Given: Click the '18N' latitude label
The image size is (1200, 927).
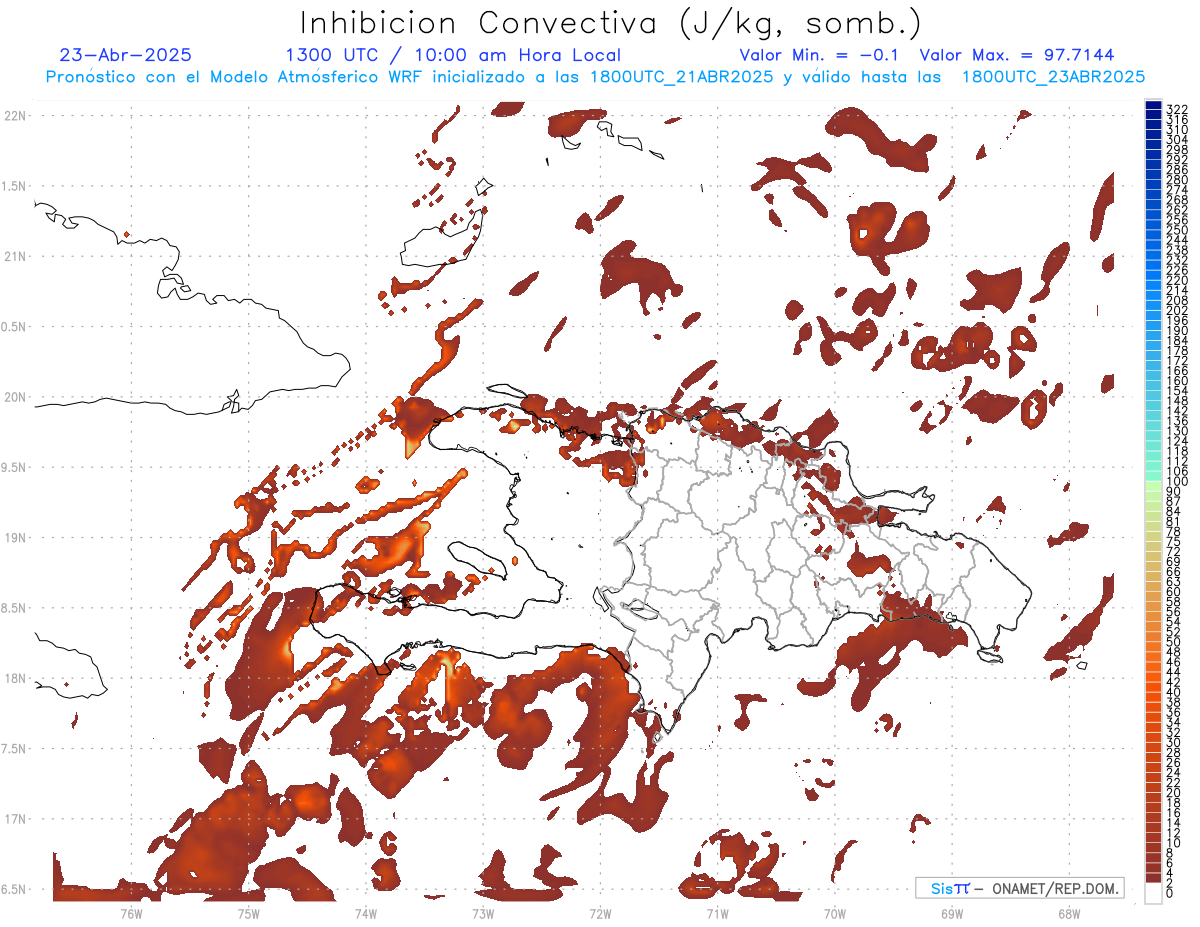Looking at the screenshot, I should [14, 678].
